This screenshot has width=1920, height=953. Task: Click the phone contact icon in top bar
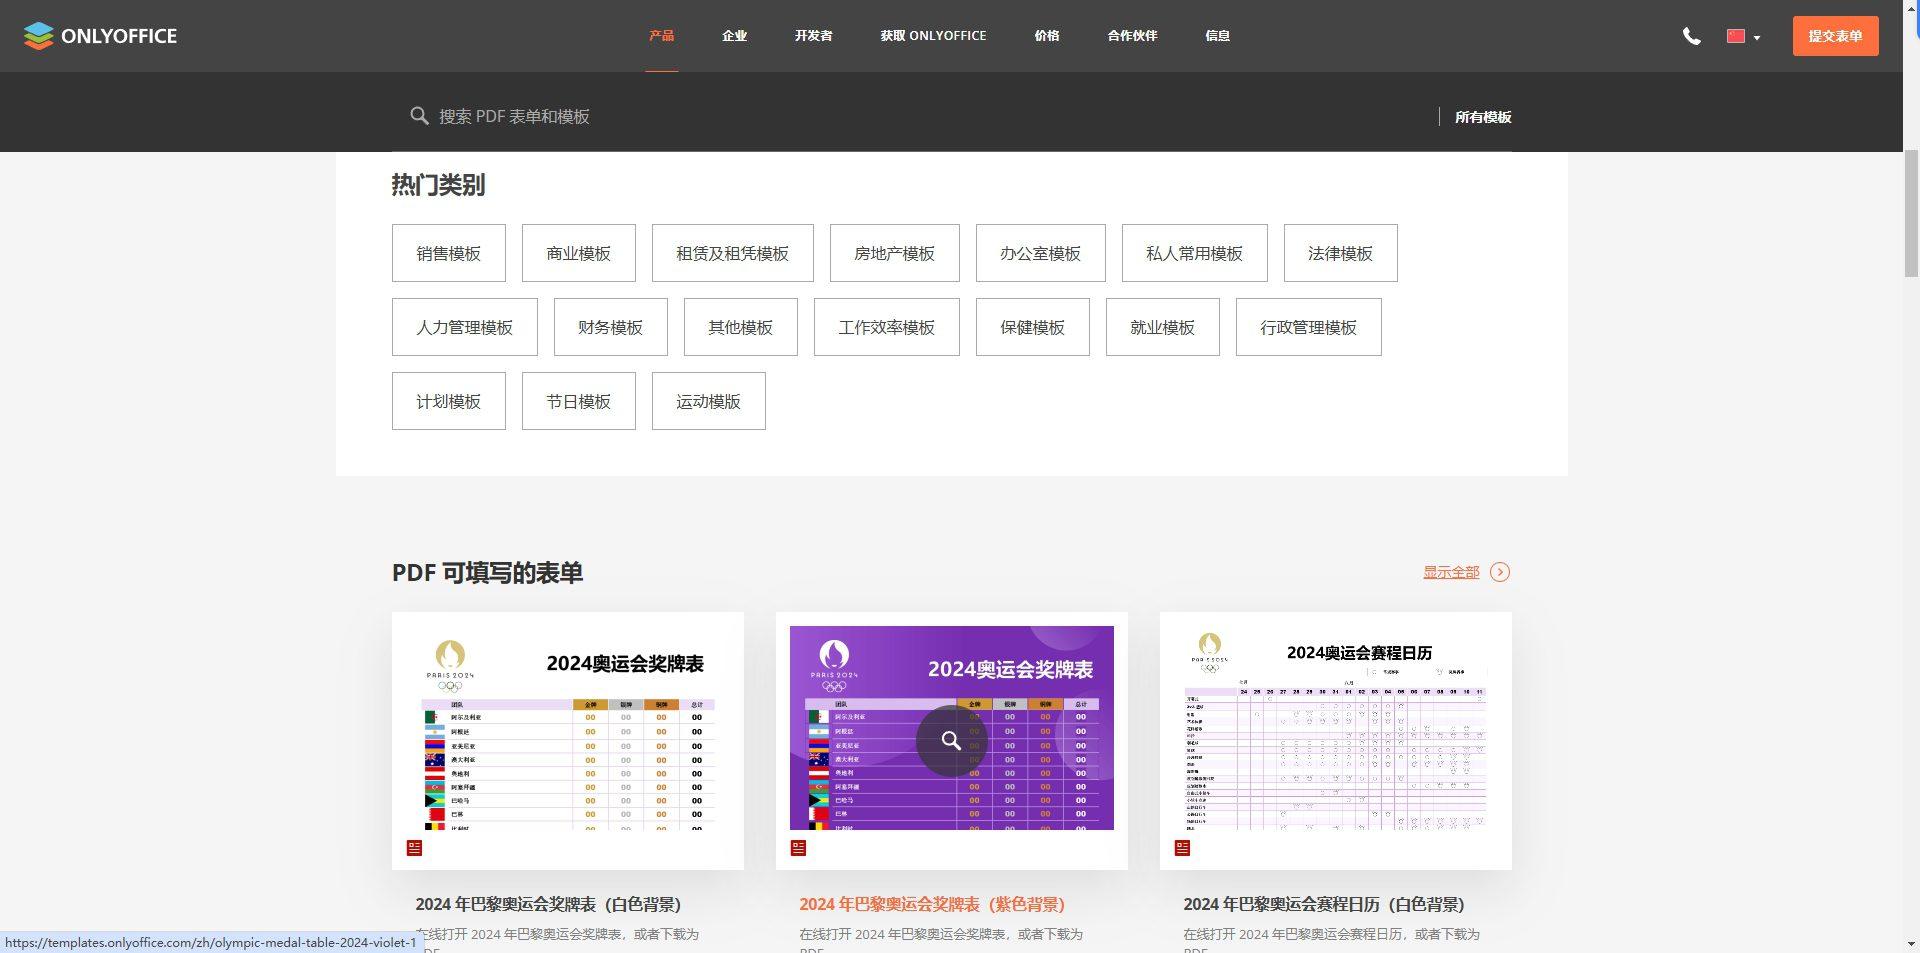pos(1692,36)
